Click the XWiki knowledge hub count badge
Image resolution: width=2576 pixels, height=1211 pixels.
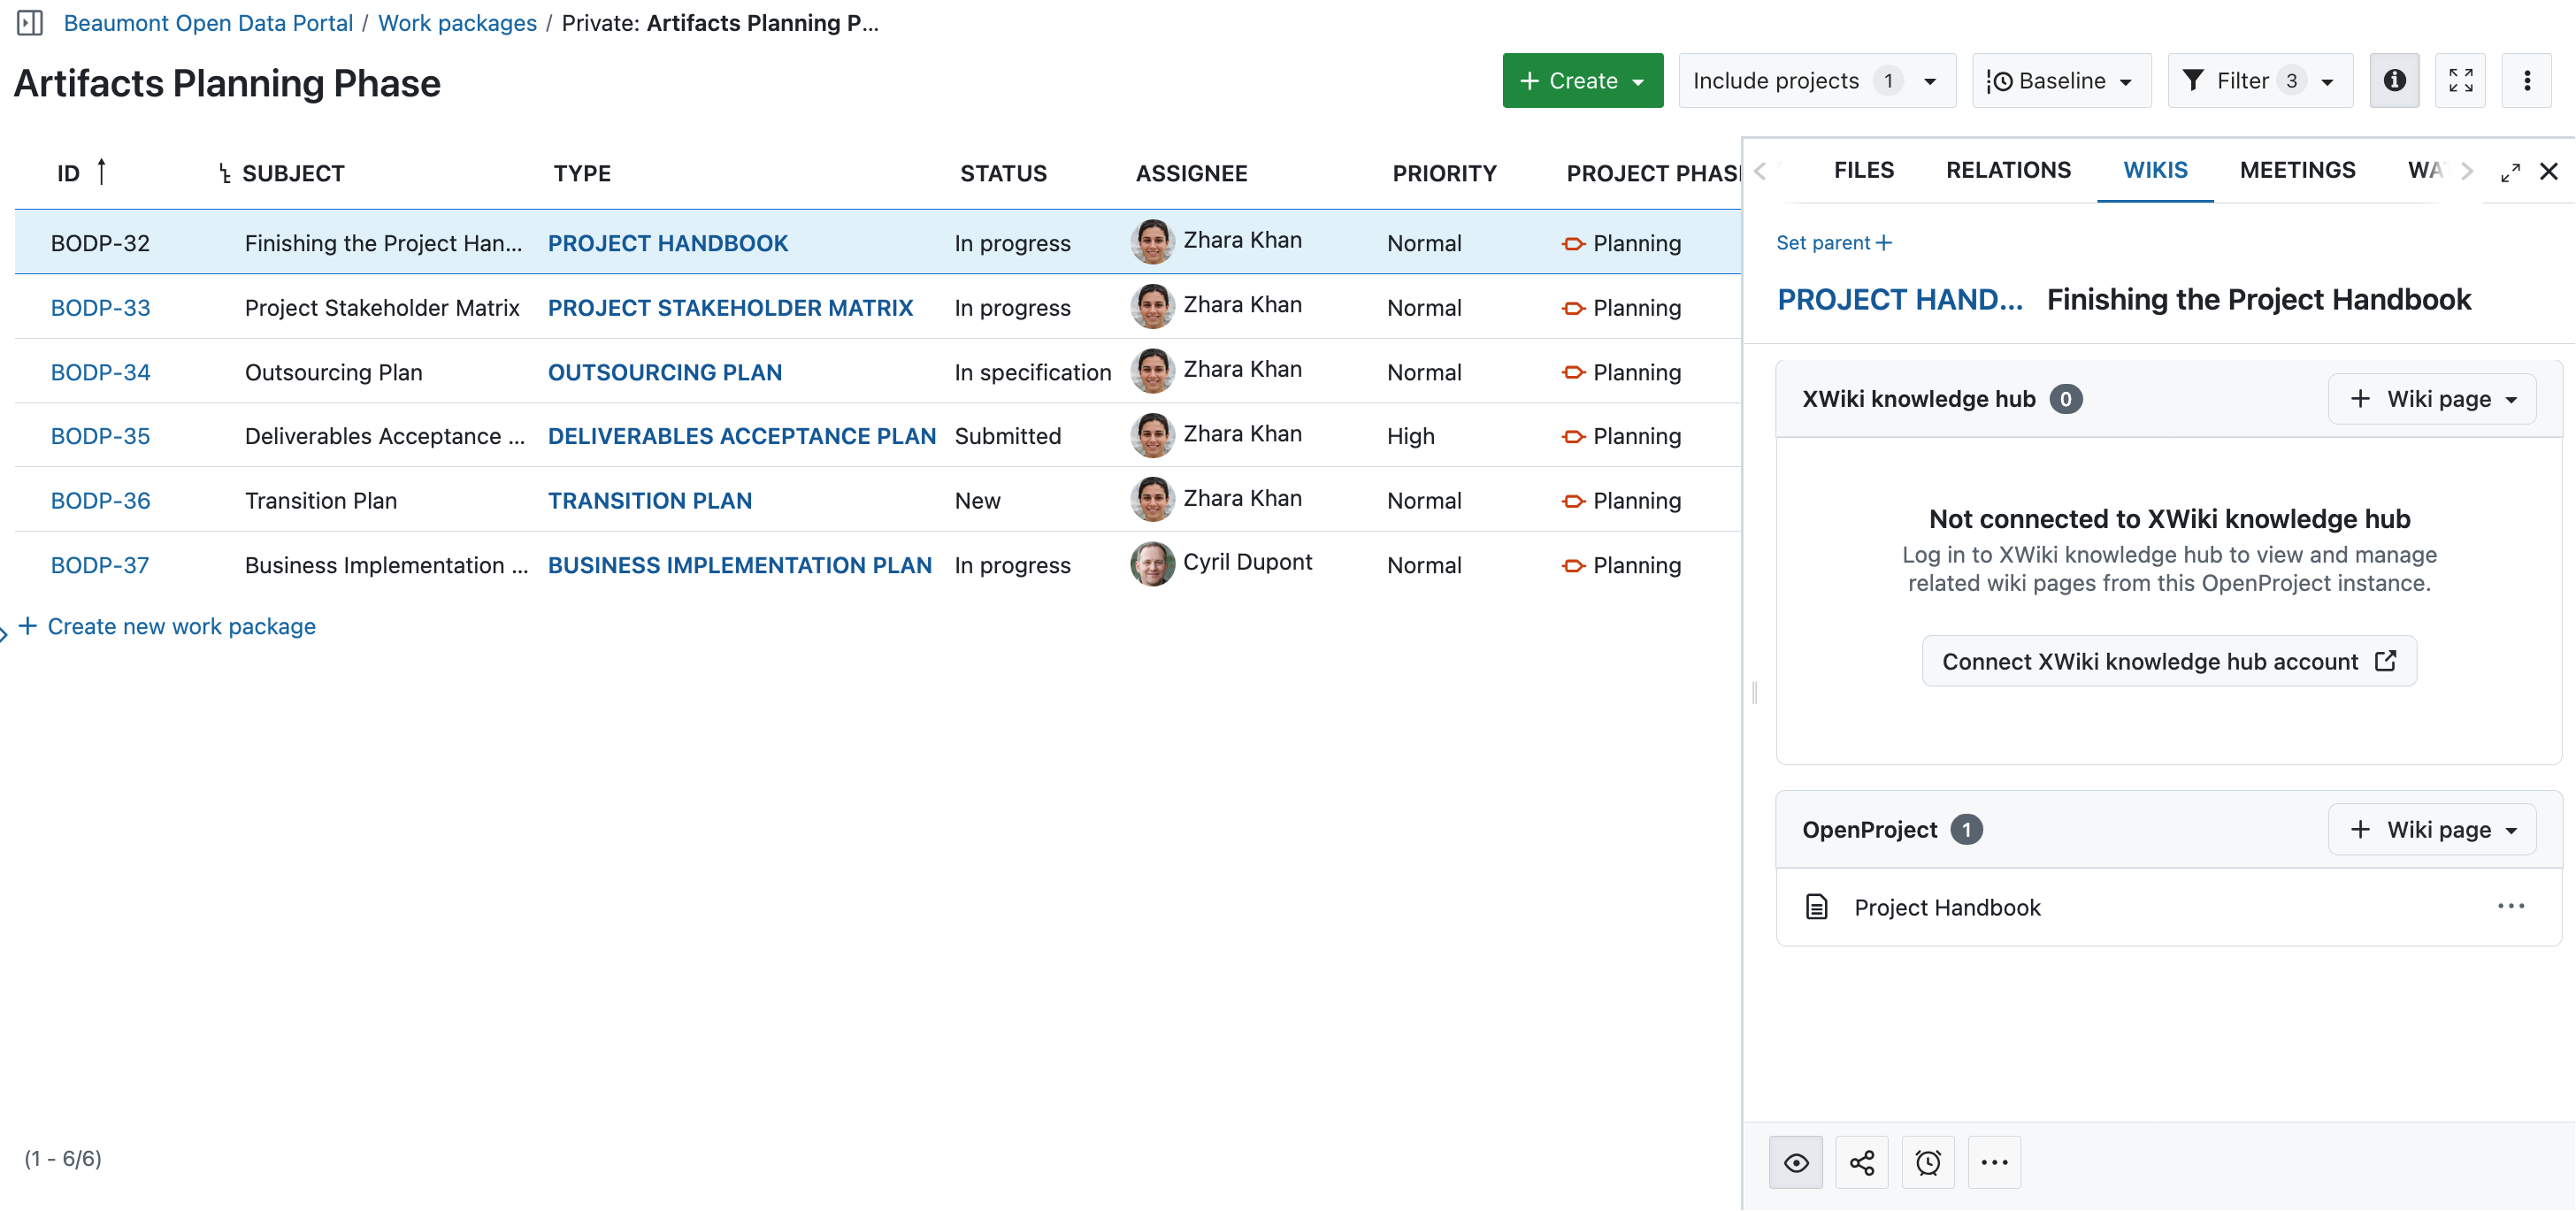[2065, 399]
